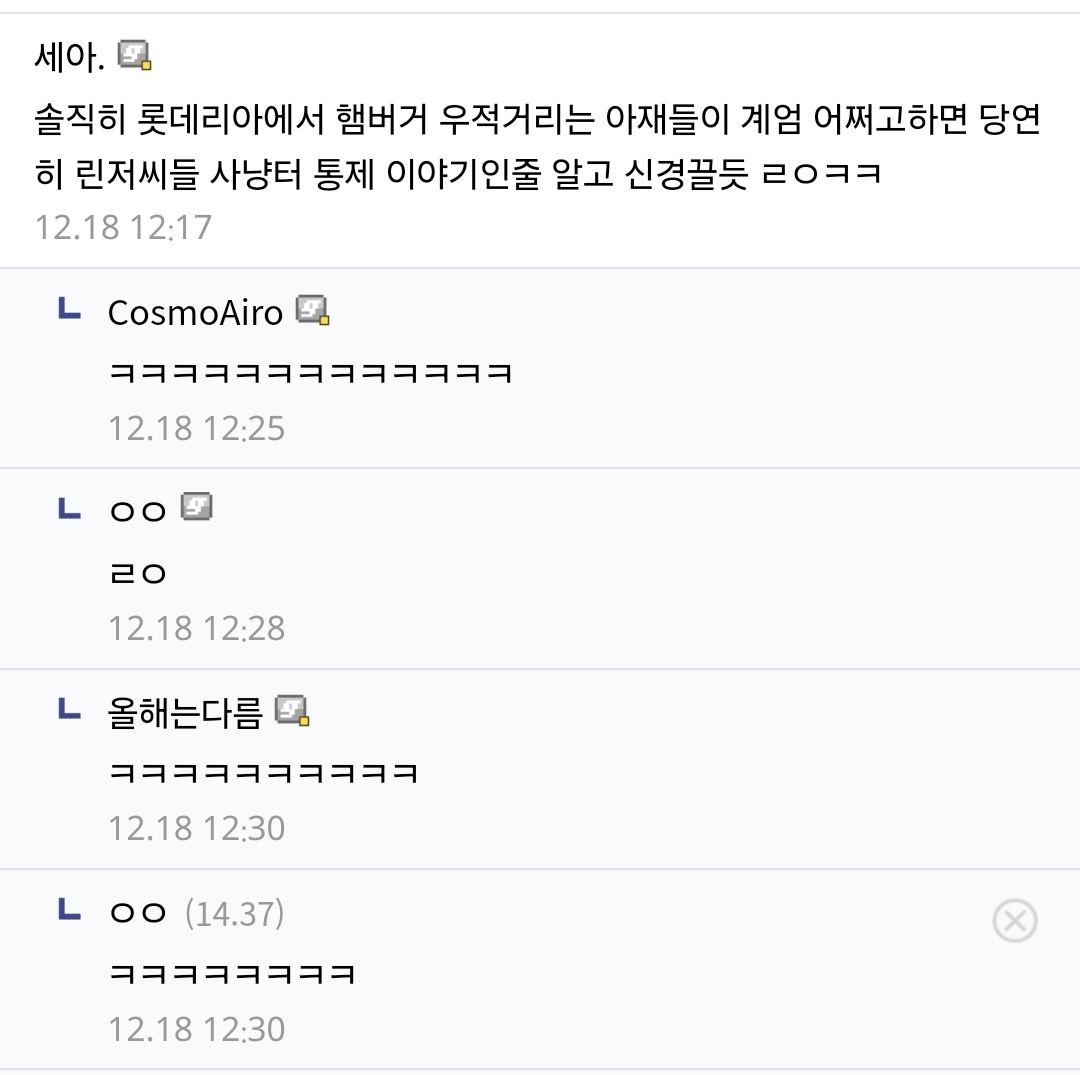Click the gallog icon next to 세아.
The image size is (1080, 1075).
[x=134, y=55]
